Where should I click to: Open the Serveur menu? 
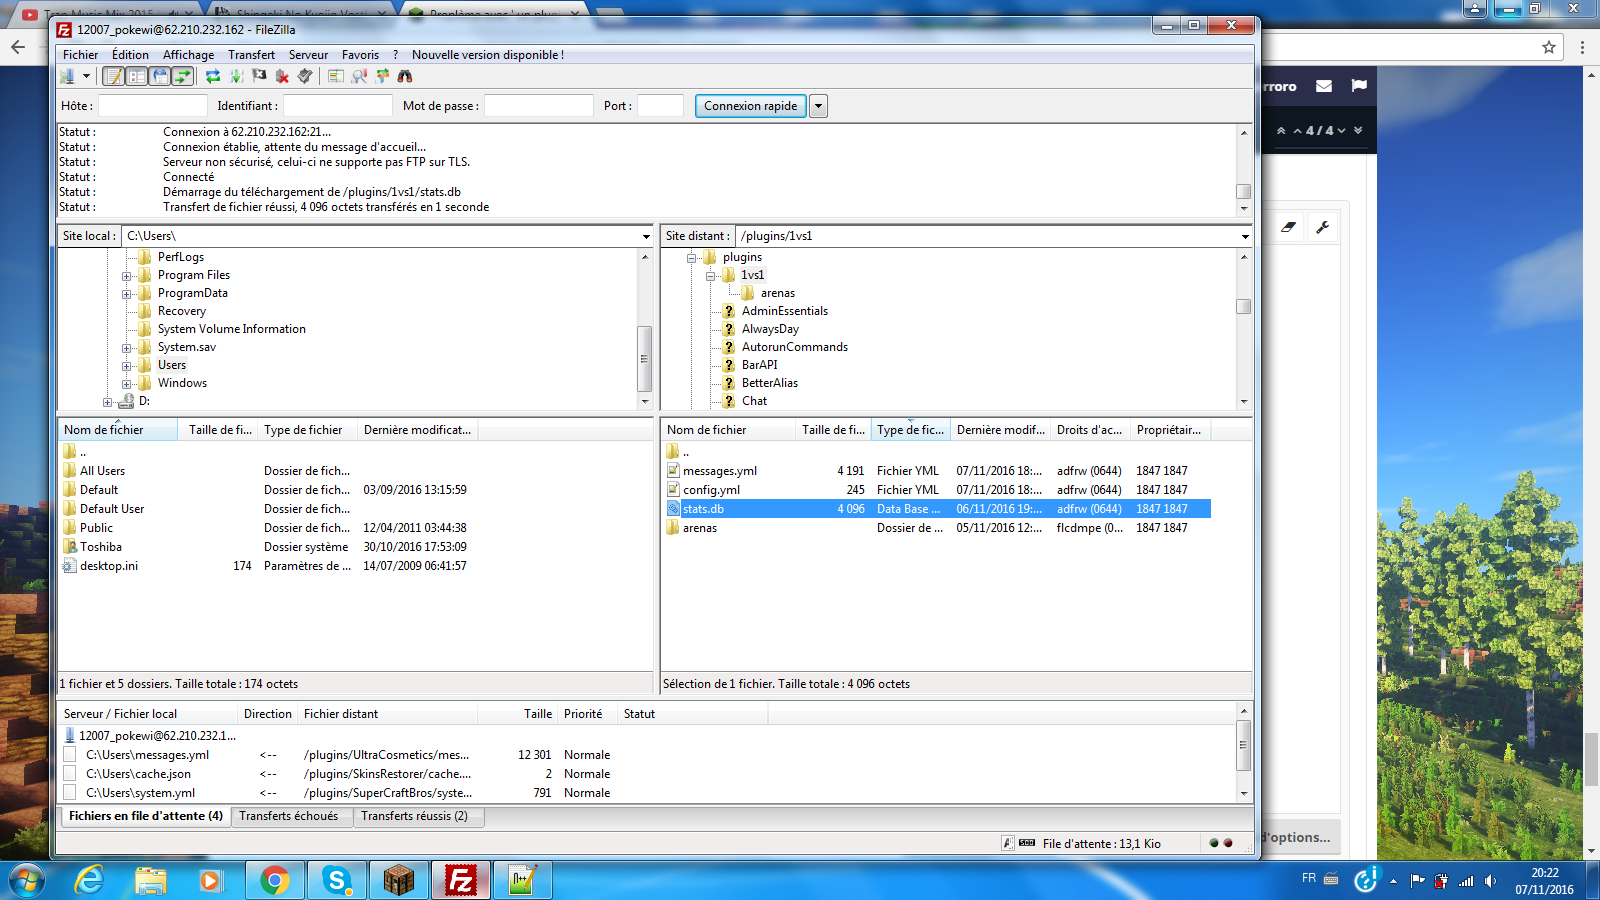point(308,55)
